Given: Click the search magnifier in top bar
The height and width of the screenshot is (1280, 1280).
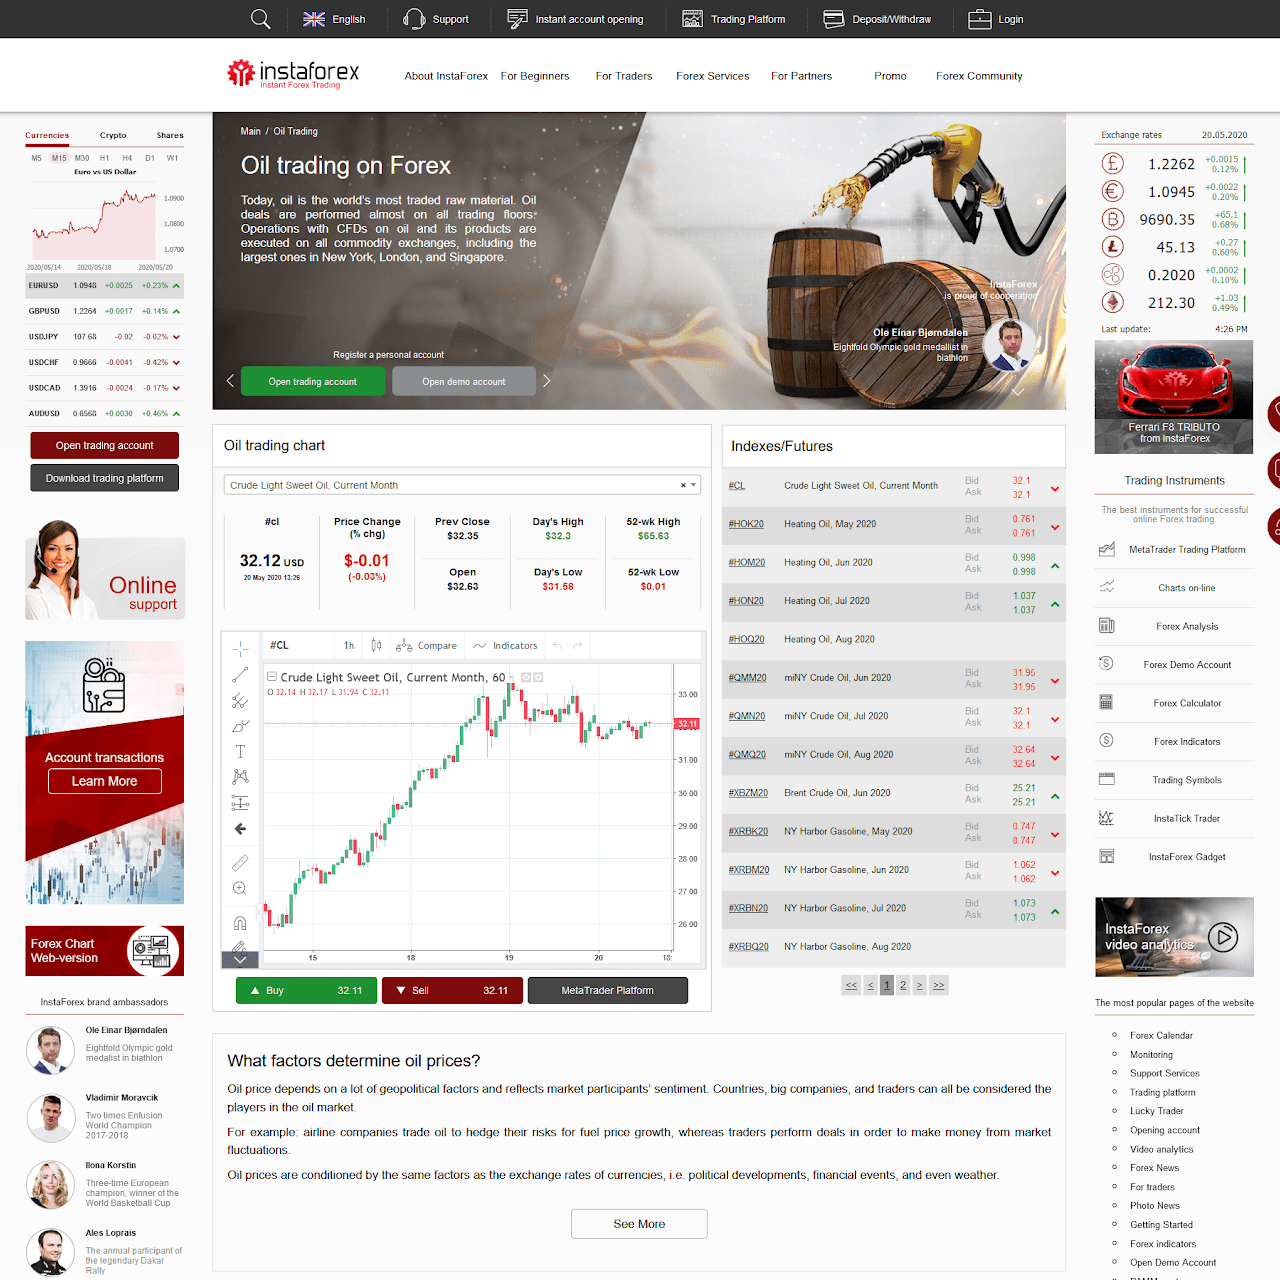Looking at the screenshot, I should (260, 19).
